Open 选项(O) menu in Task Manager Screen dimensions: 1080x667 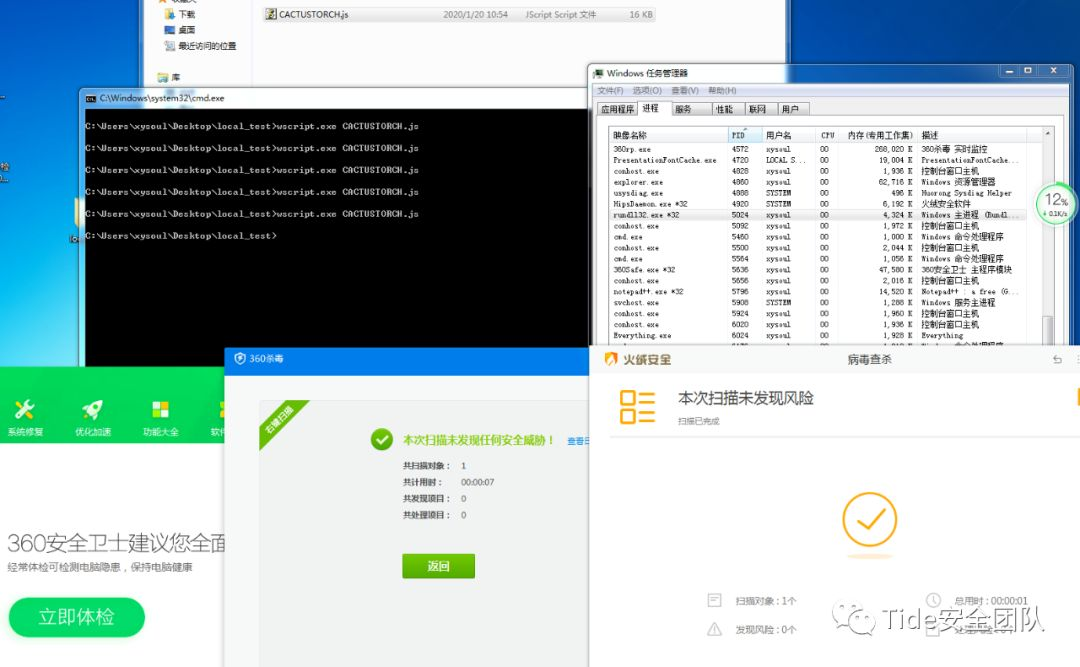pyautogui.click(x=647, y=90)
